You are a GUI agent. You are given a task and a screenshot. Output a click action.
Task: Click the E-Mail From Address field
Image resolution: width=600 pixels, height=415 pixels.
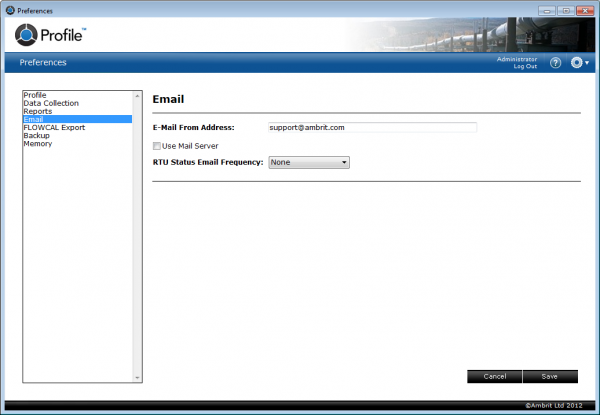point(372,127)
